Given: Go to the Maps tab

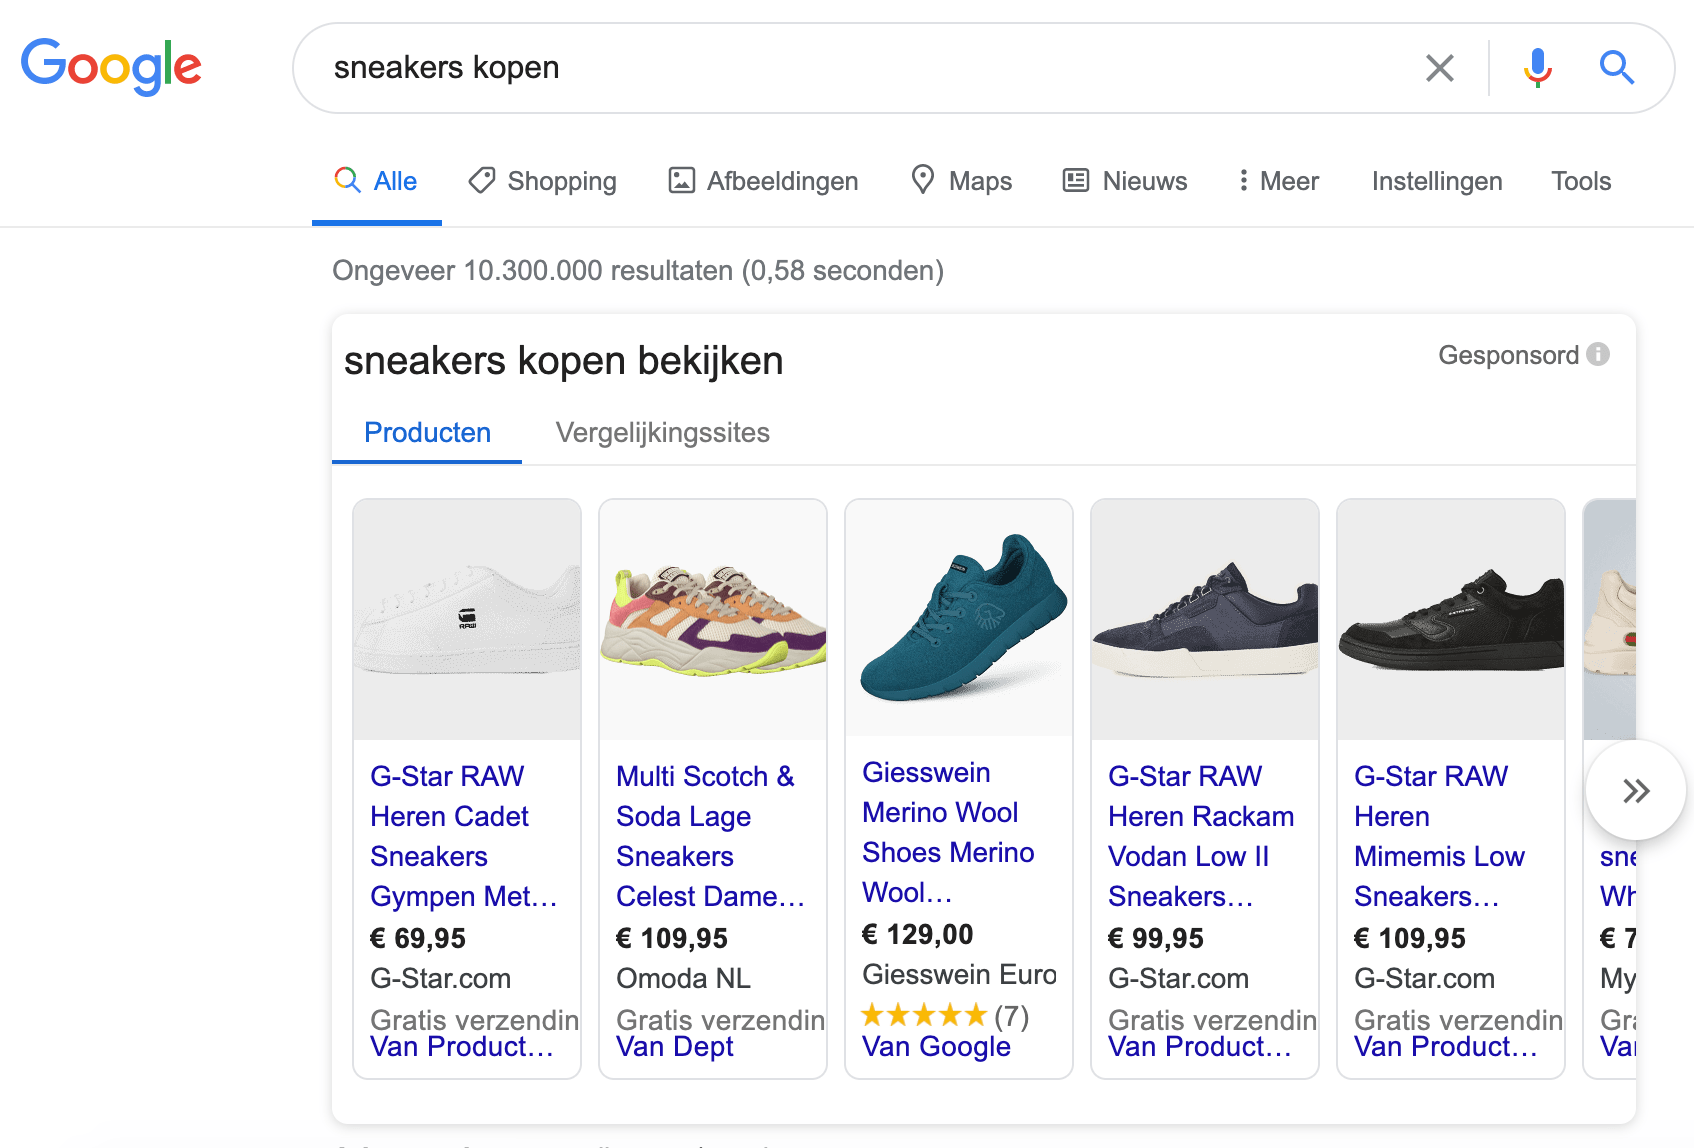Looking at the screenshot, I should pyautogui.click(x=961, y=181).
